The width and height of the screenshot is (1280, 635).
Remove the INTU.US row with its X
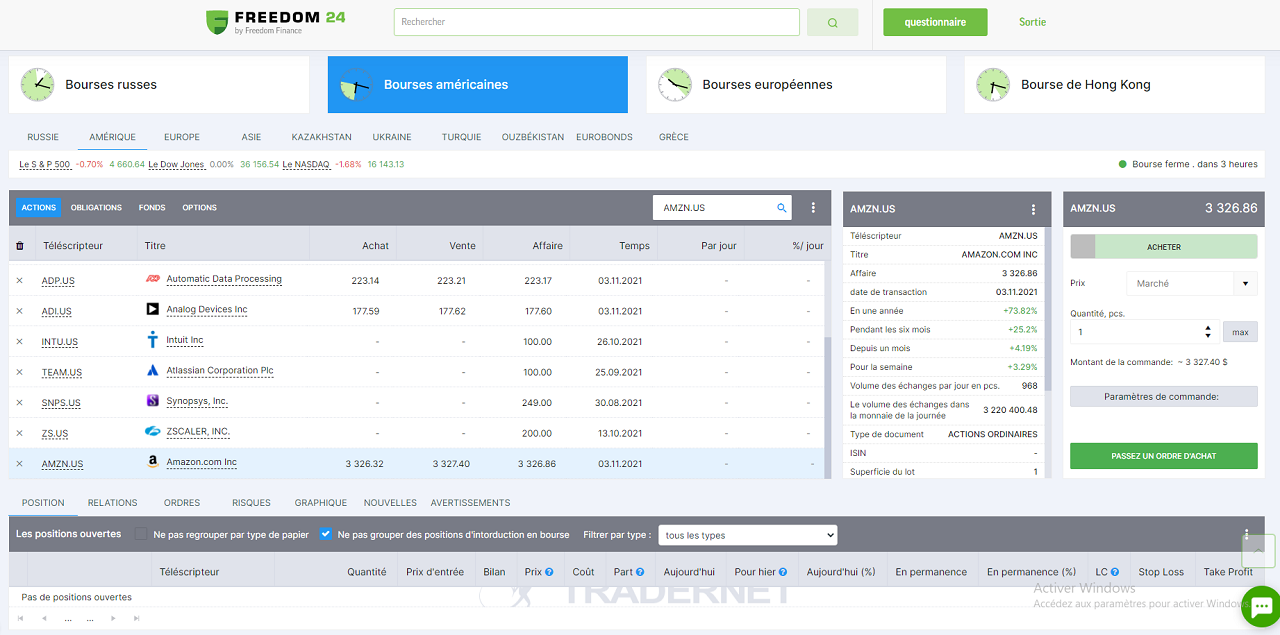19,342
